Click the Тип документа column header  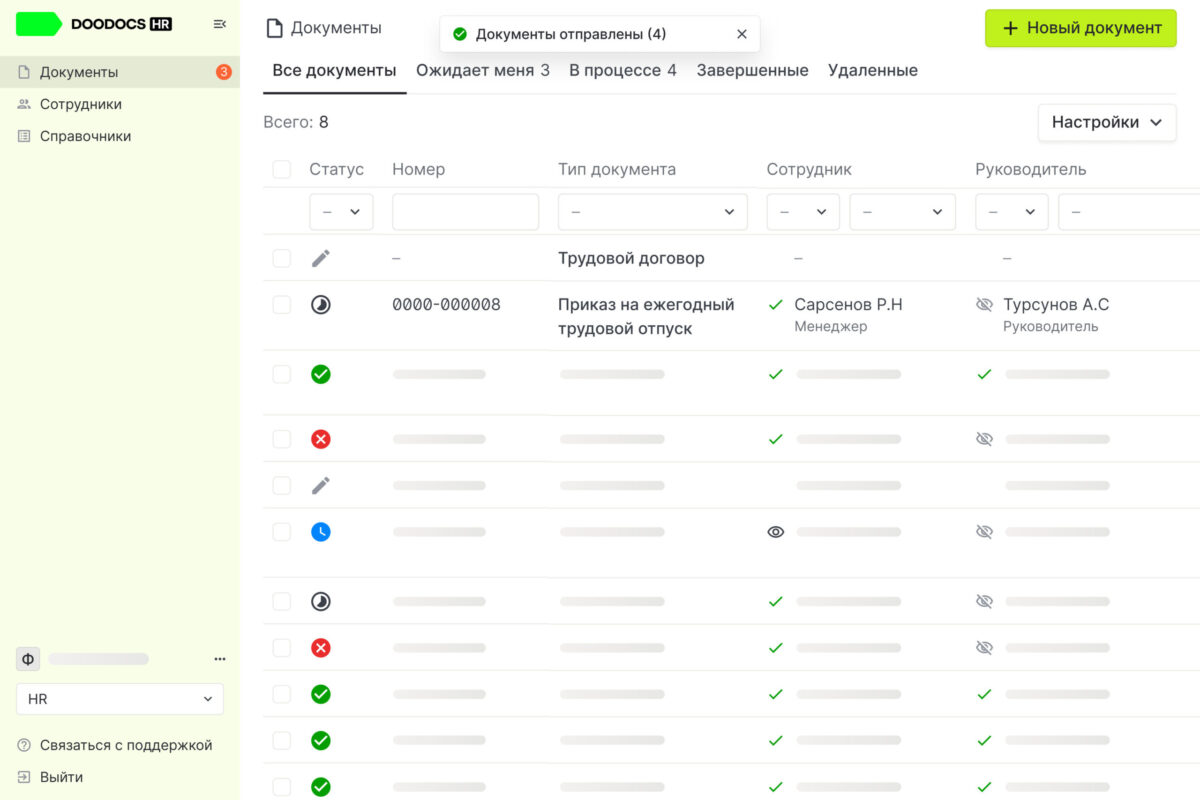click(617, 169)
